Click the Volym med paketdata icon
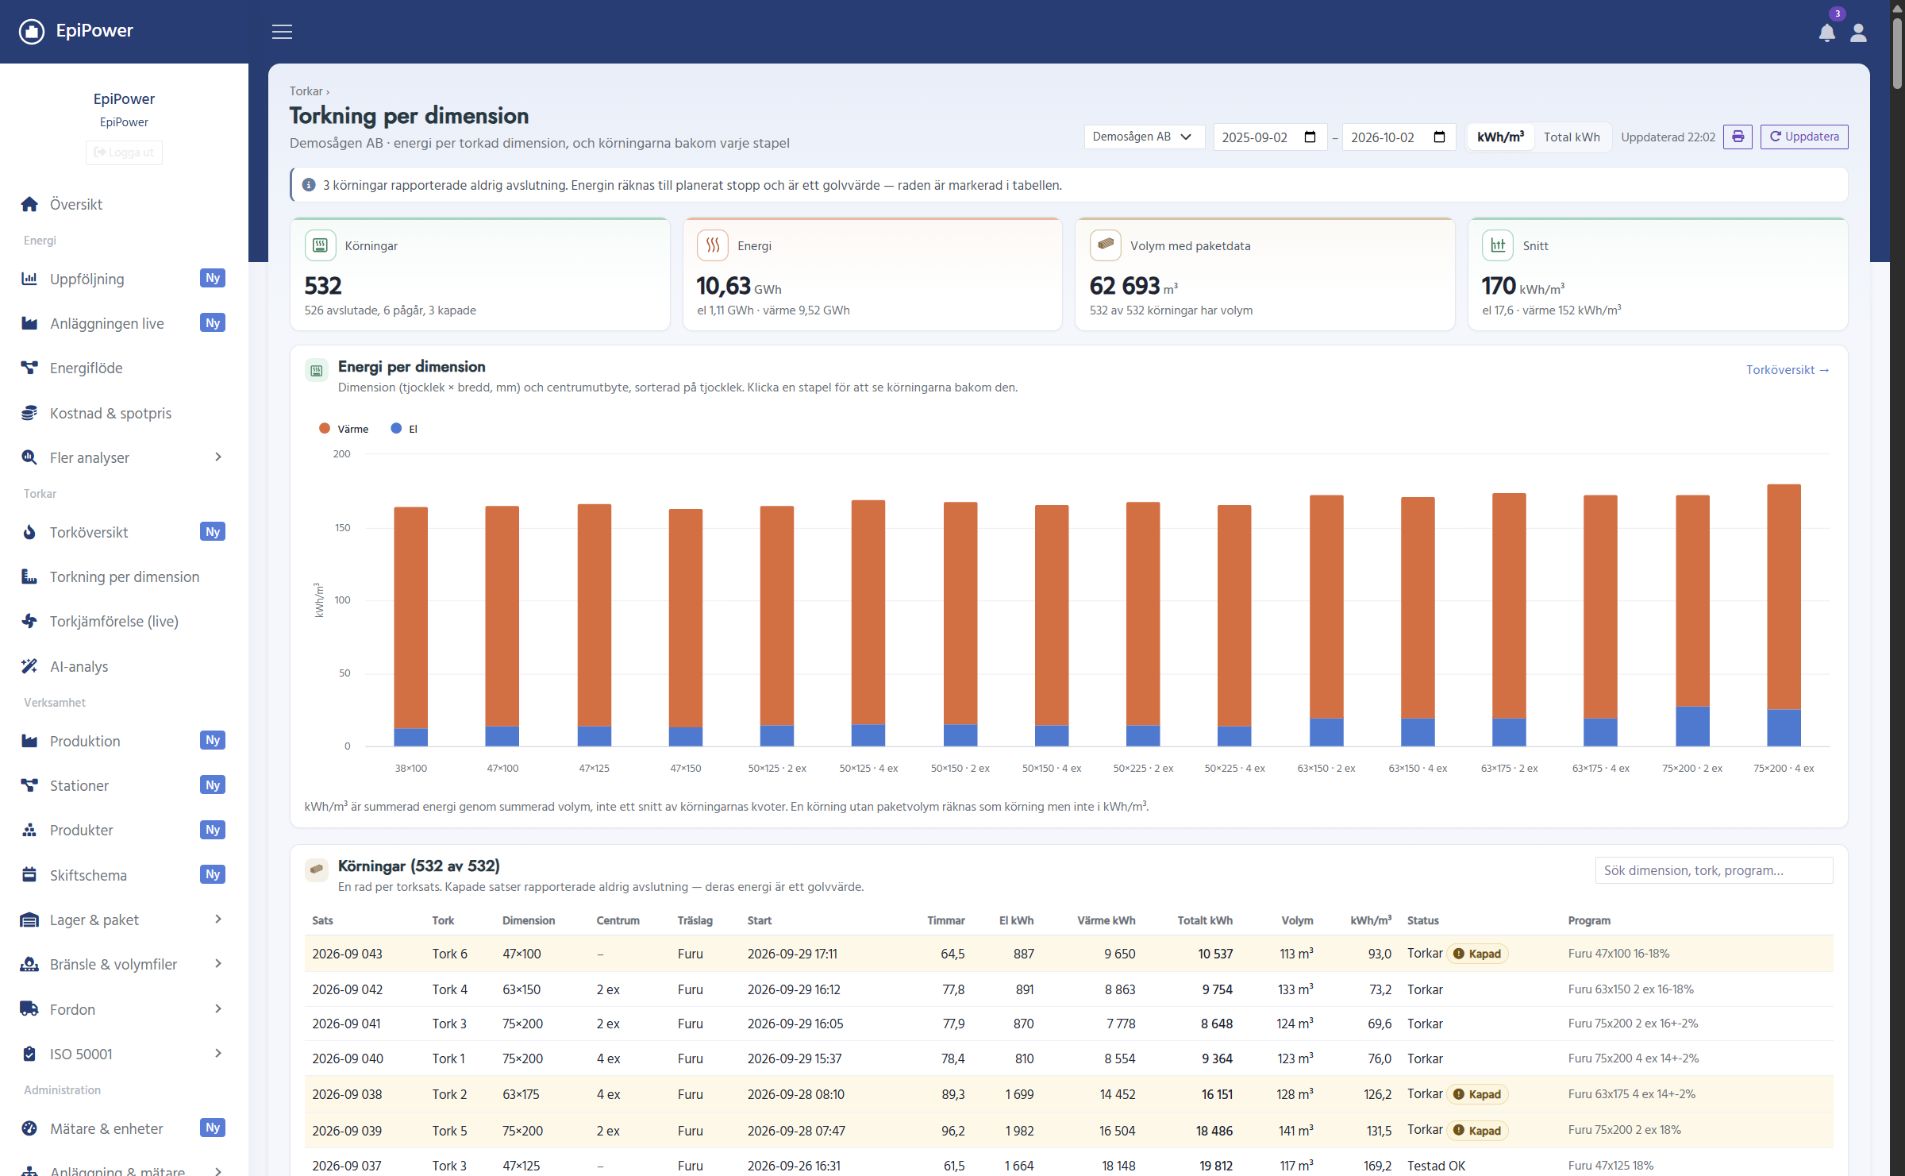 click(x=1105, y=245)
